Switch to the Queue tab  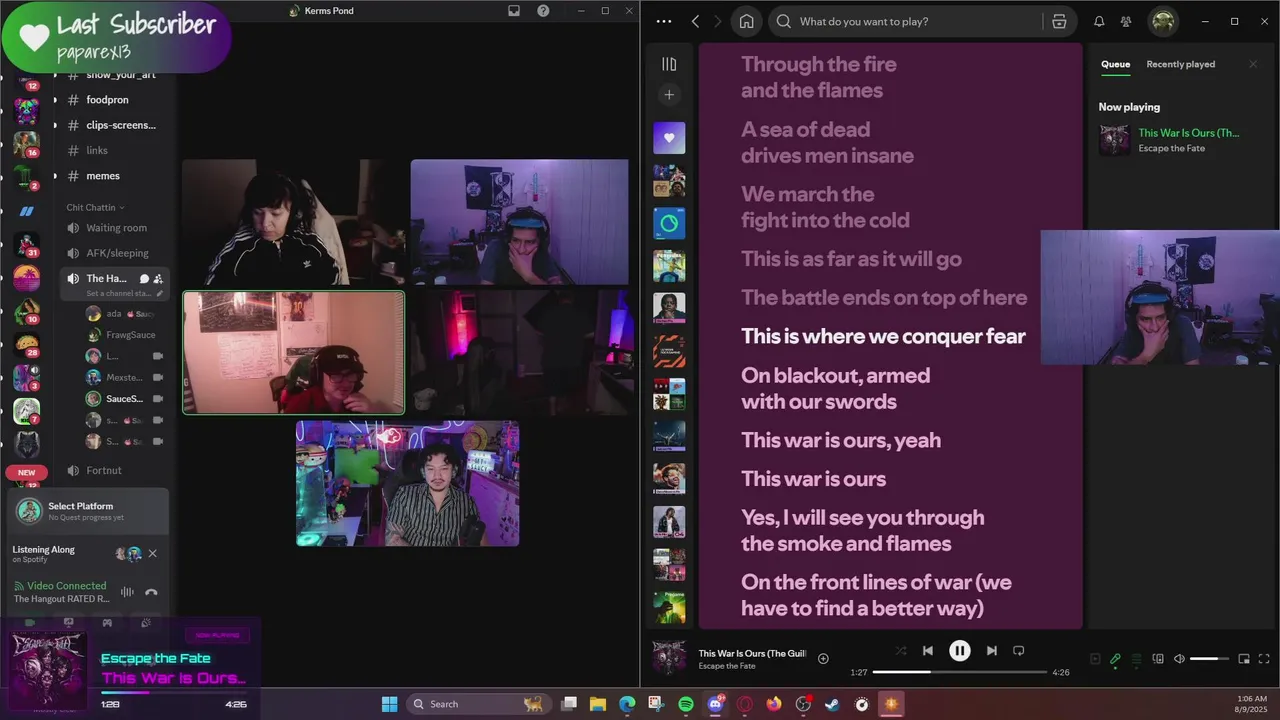1115,64
